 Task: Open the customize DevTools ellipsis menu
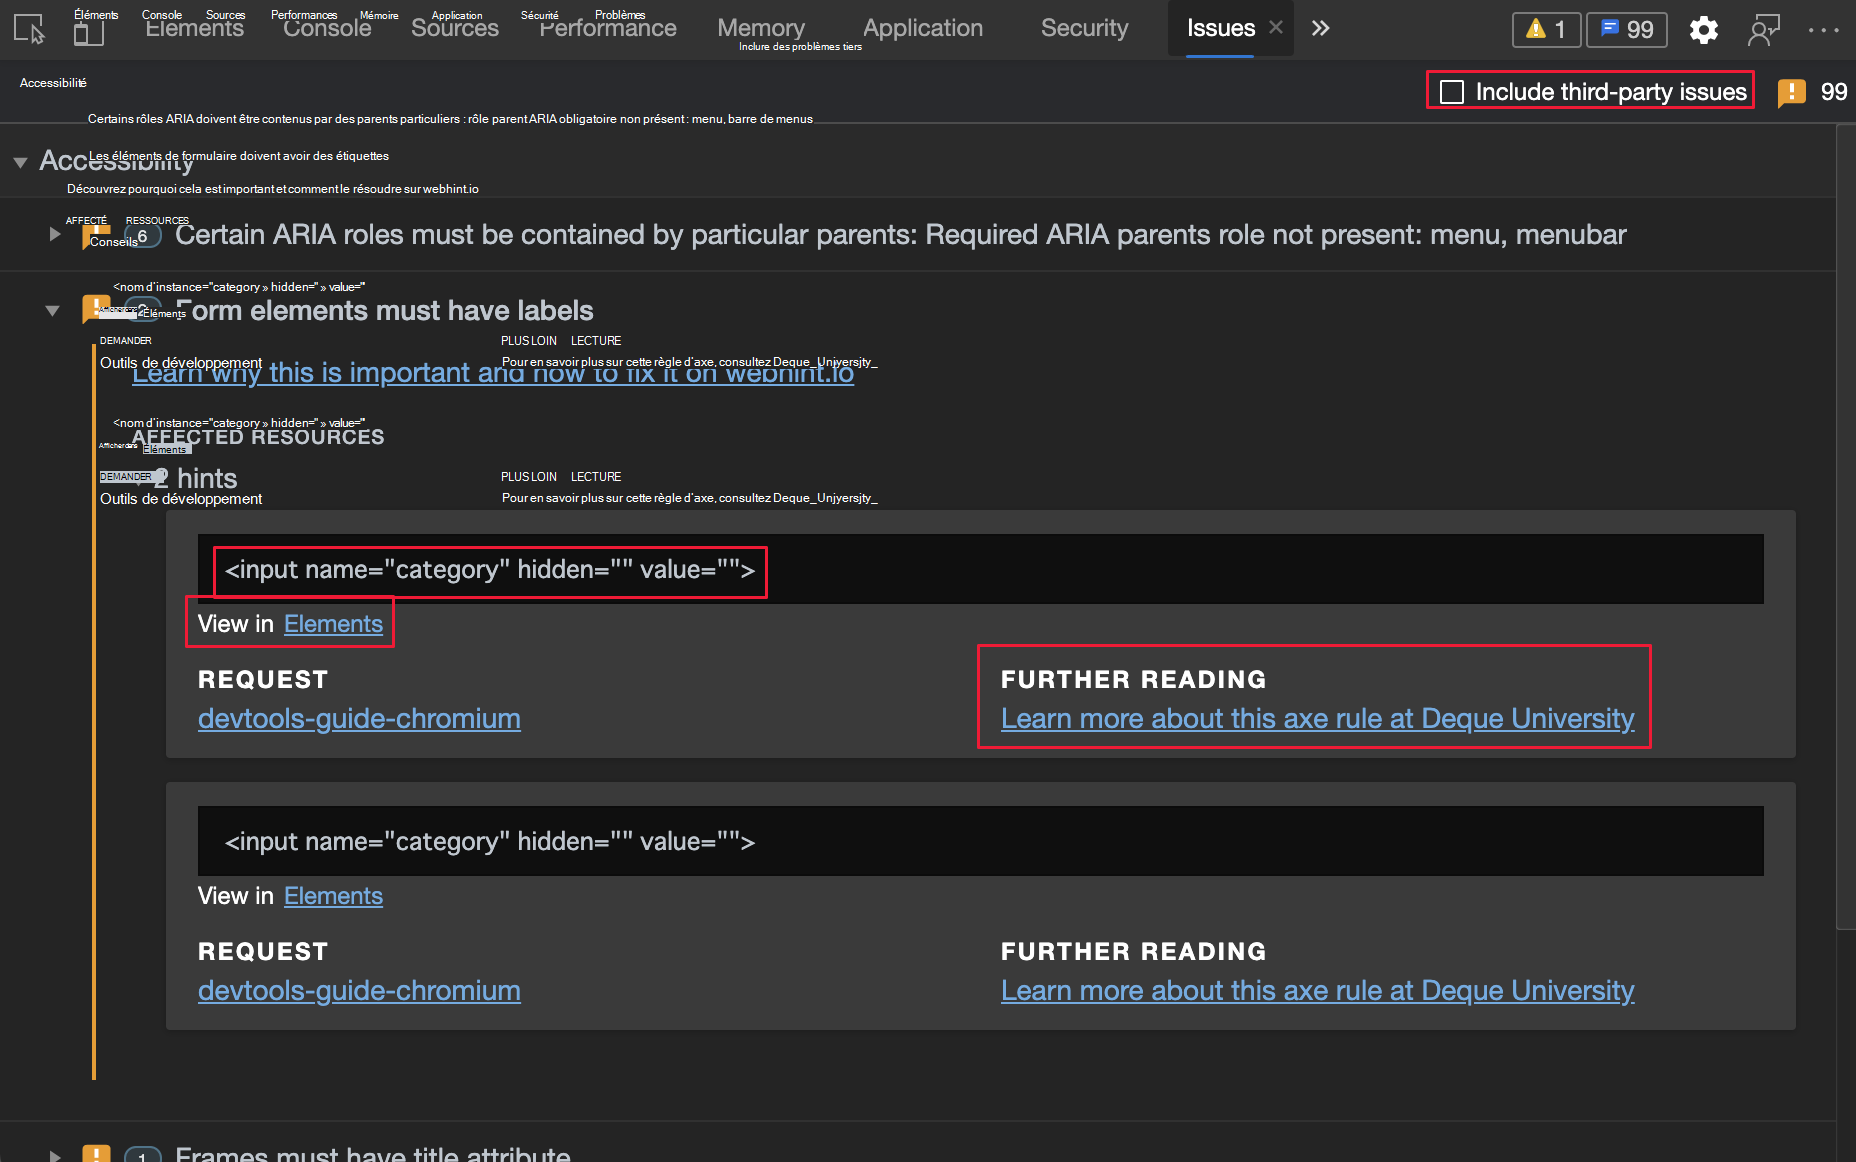pos(1824,30)
